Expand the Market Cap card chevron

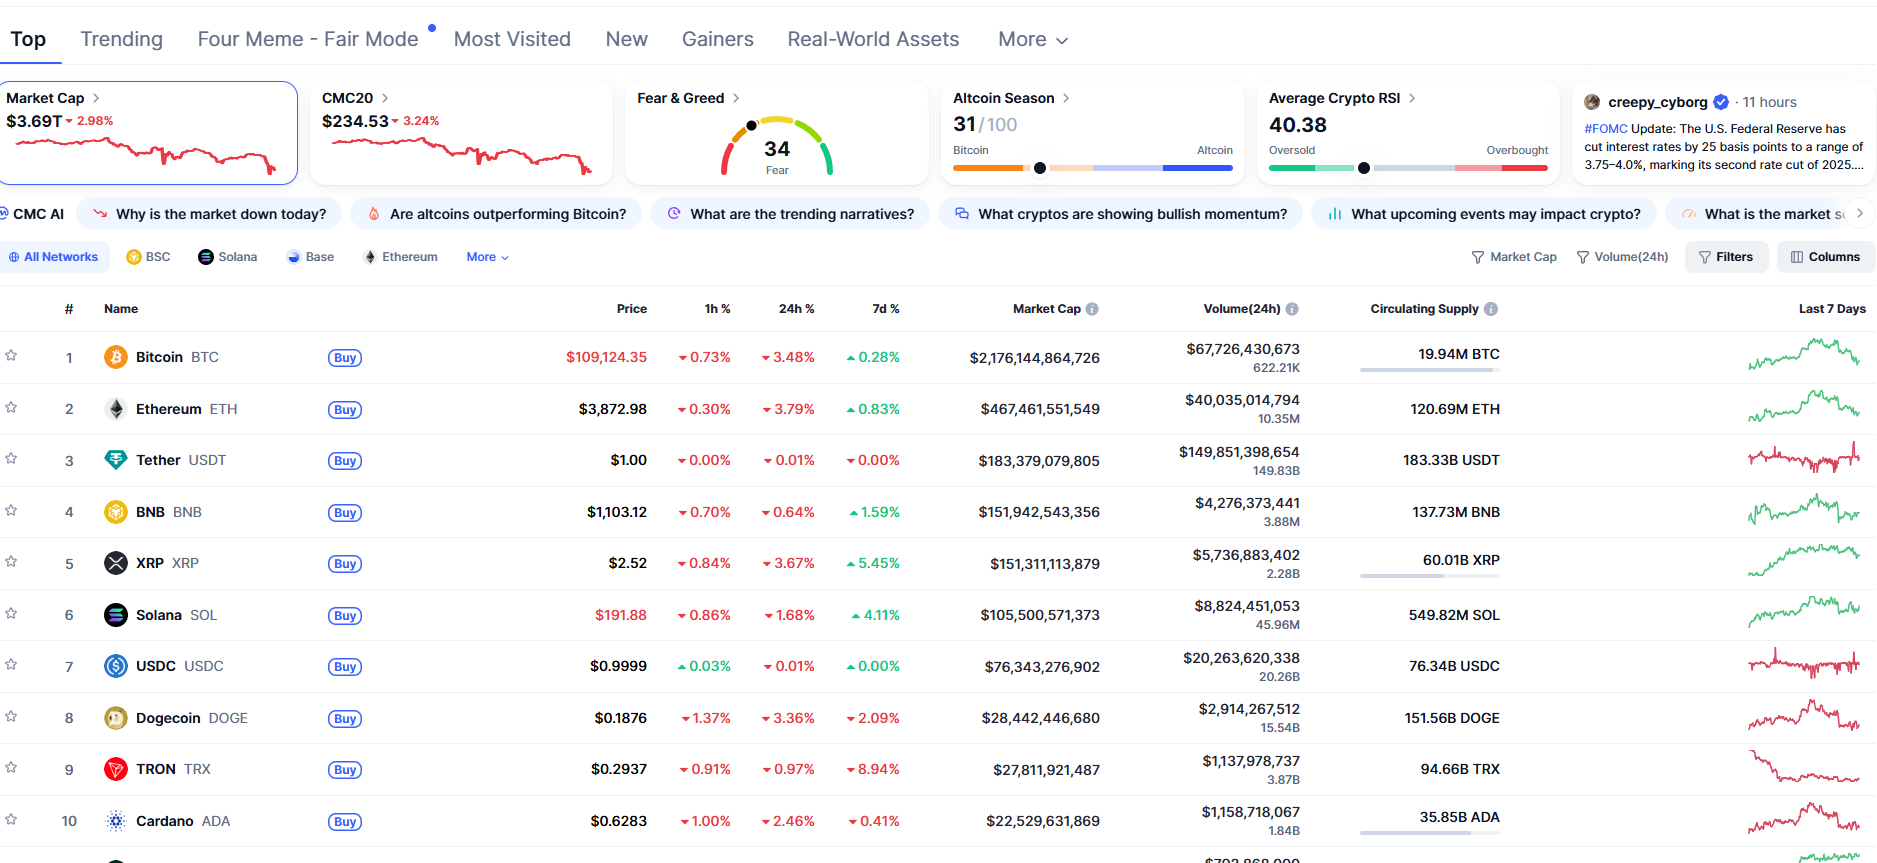[x=96, y=98]
